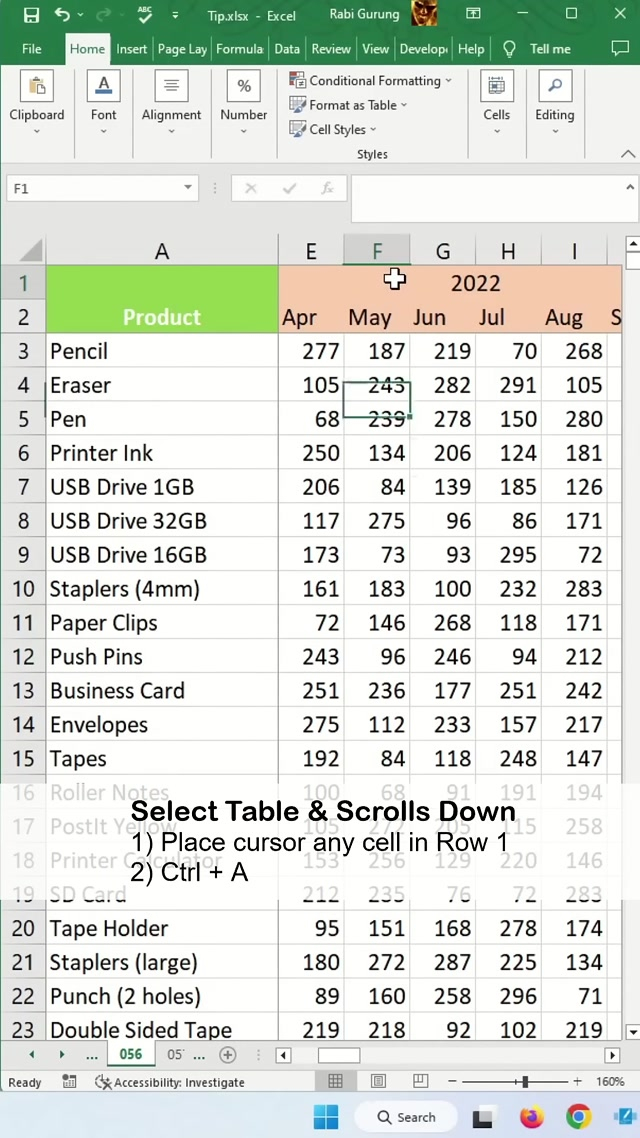Open the Name Box dropdown arrow
The height and width of the screenshot is (1138, 640).
[187, 188]
